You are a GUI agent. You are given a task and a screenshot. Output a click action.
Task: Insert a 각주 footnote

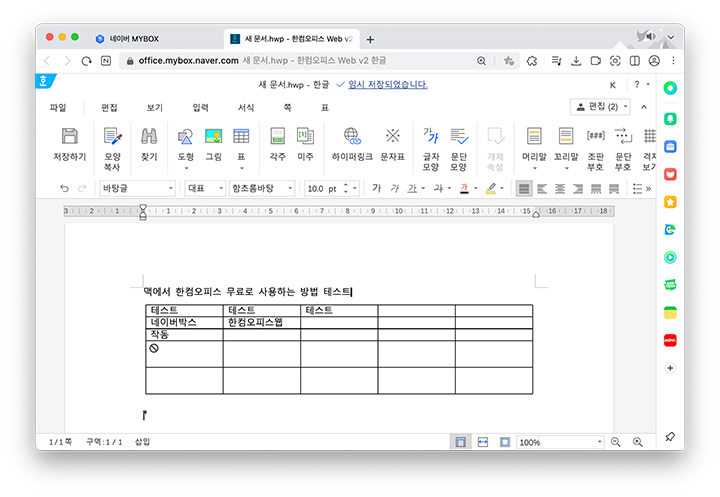(x=277, y=144)
